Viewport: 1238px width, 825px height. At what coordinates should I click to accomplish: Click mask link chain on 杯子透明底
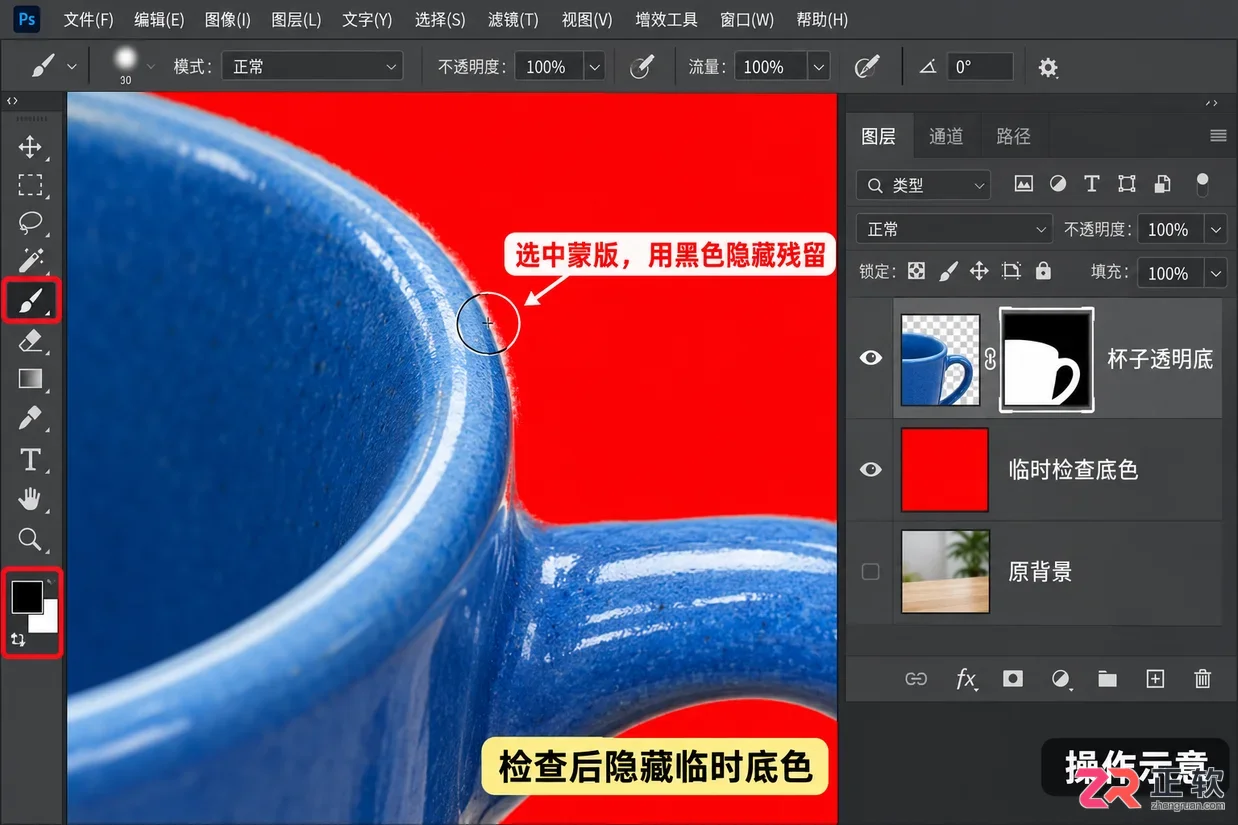click(x=990, y=360)
